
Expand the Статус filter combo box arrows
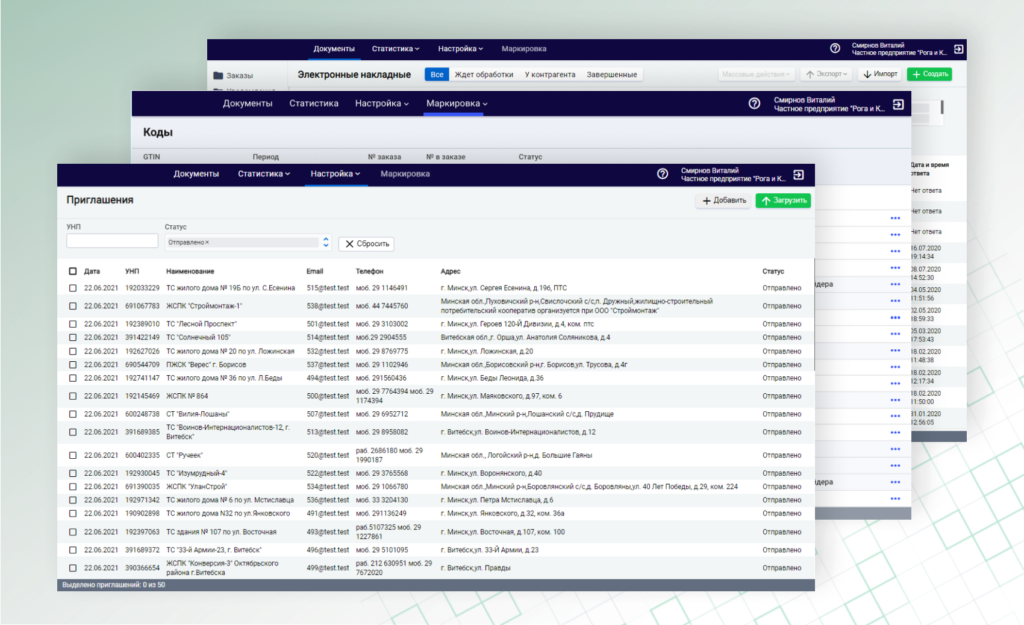(325, 243)
